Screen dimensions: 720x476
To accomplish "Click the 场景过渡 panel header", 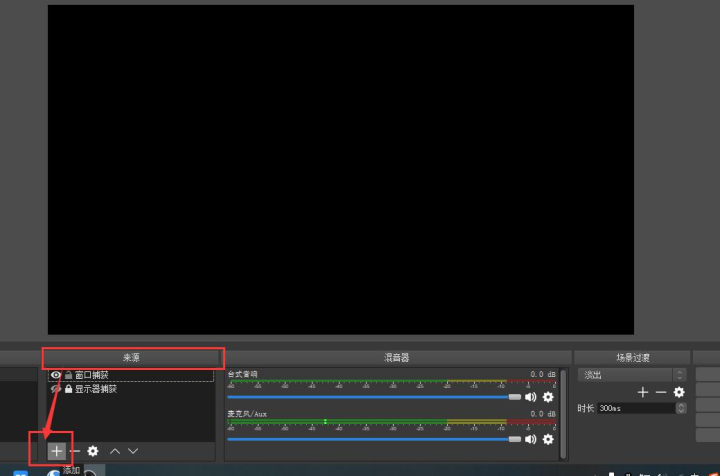I will click(x=632, y=358).
